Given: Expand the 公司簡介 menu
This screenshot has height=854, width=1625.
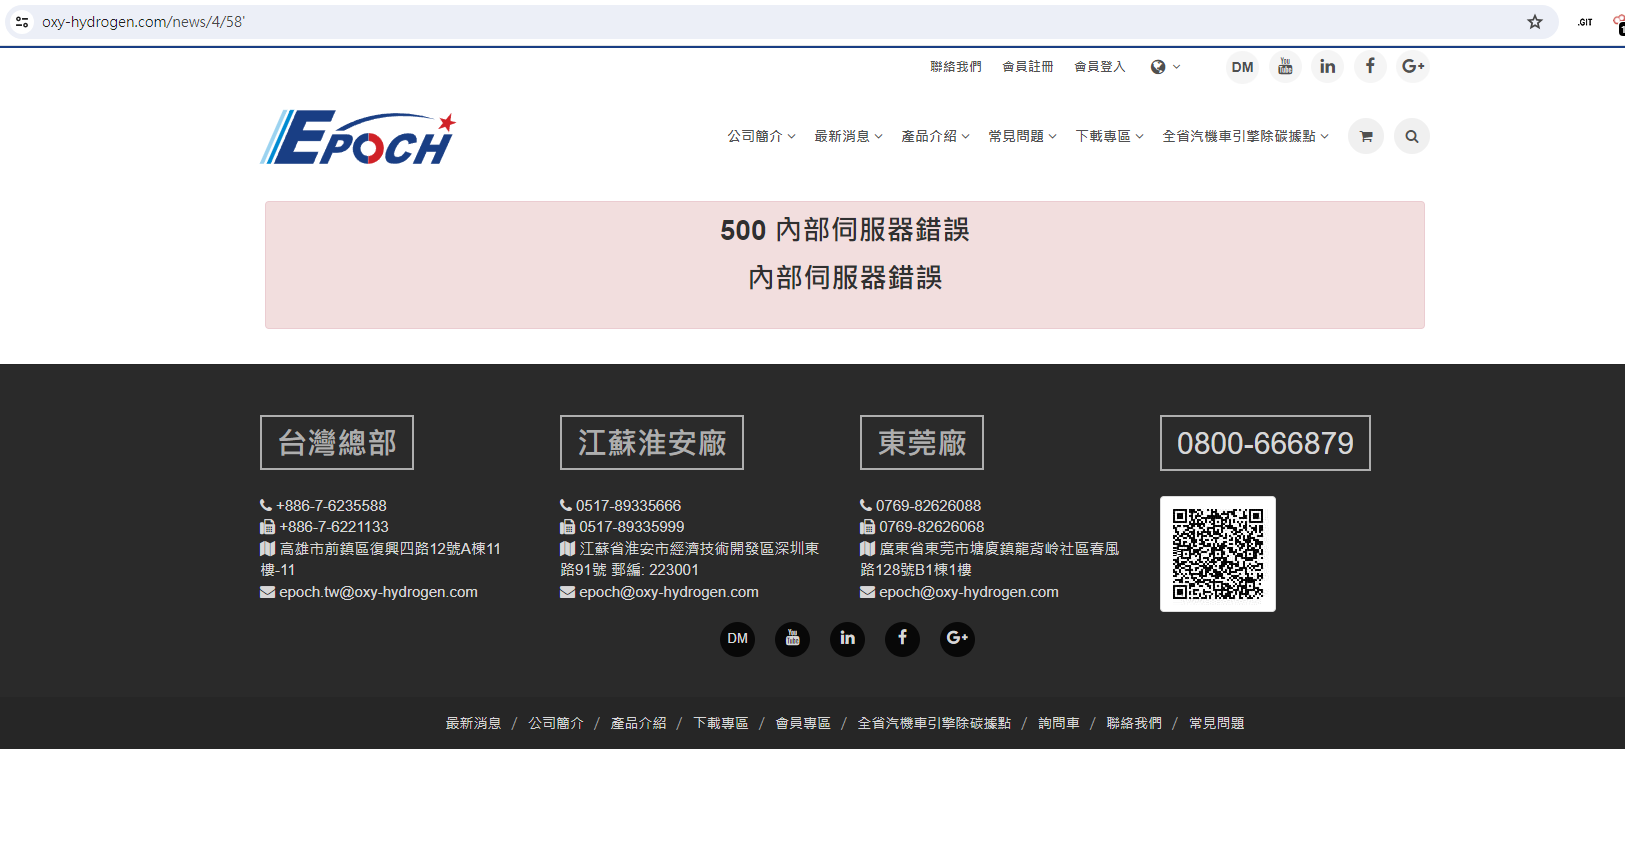Looking at the screenshot, I should click(x=761, y=136).
